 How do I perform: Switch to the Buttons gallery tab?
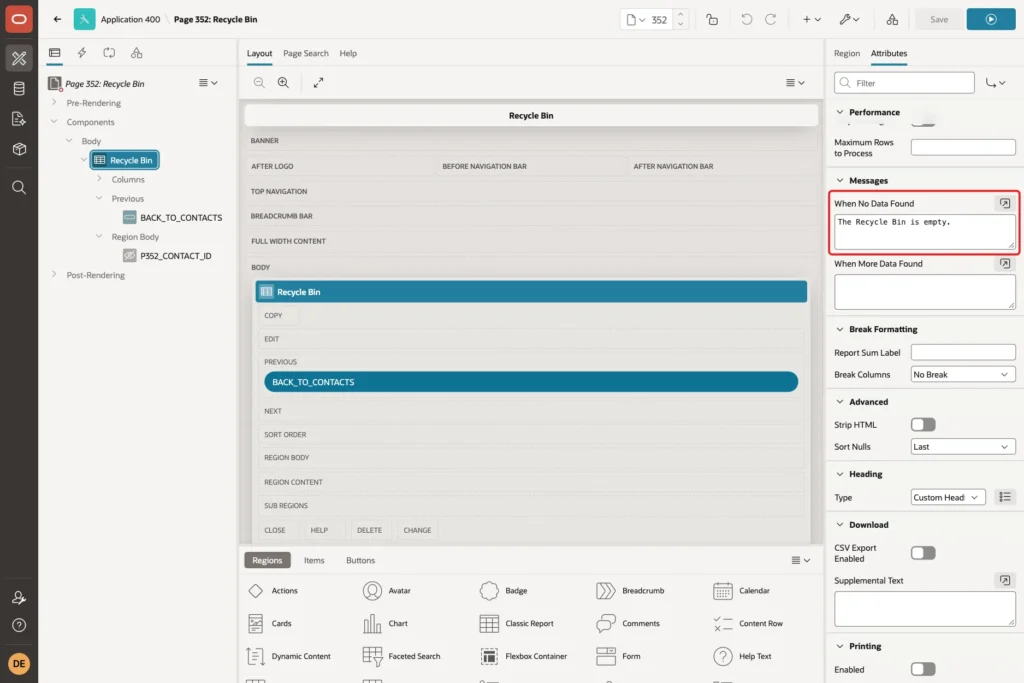360,560
